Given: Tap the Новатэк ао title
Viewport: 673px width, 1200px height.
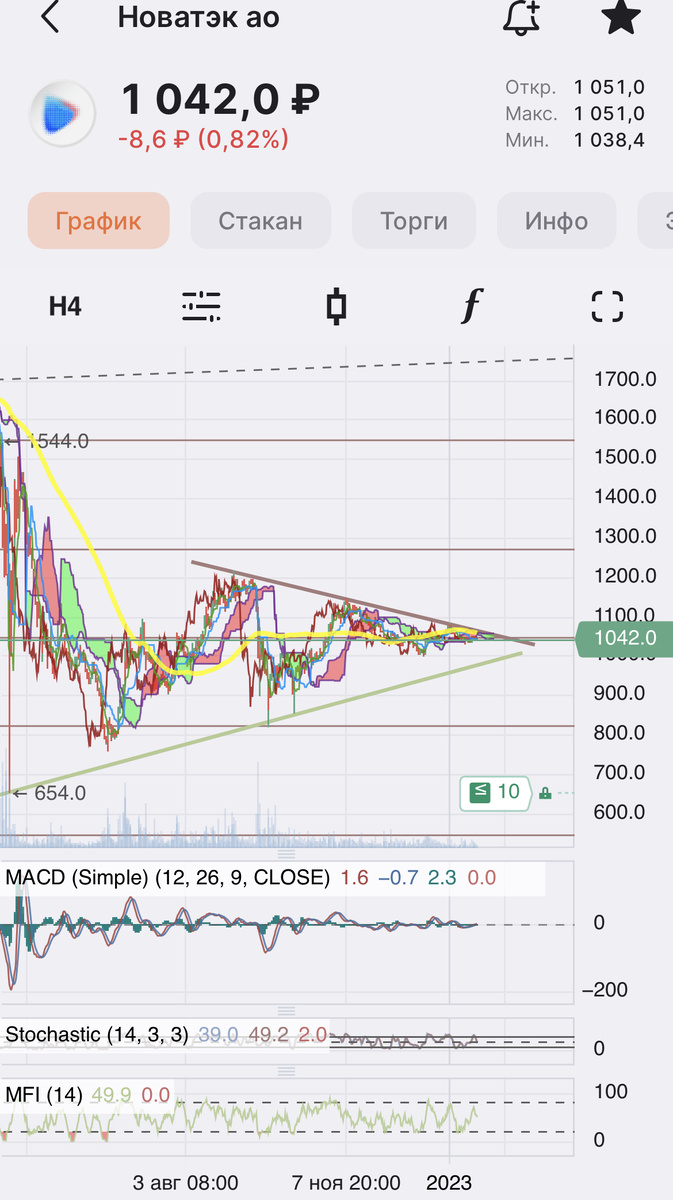Looking at the screenshot, I should coord(199,17).
